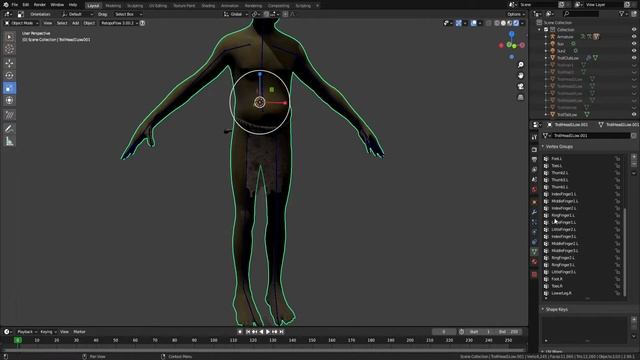This screenshot has width=640, height=360.
Task: Open the Select Box drag dropdown
Action: (128, 14)
